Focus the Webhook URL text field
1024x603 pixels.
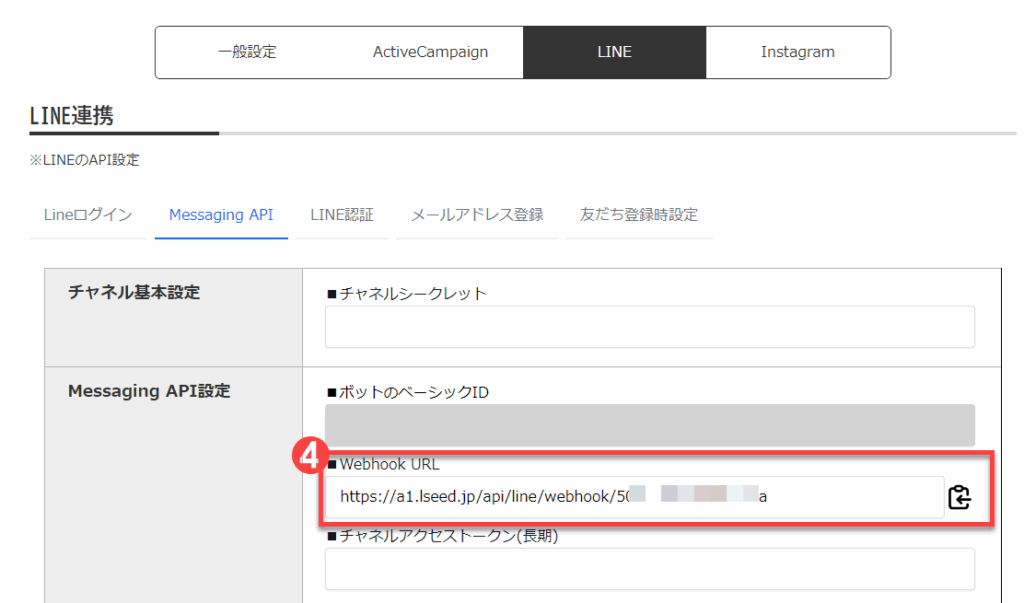pos(633,497)
